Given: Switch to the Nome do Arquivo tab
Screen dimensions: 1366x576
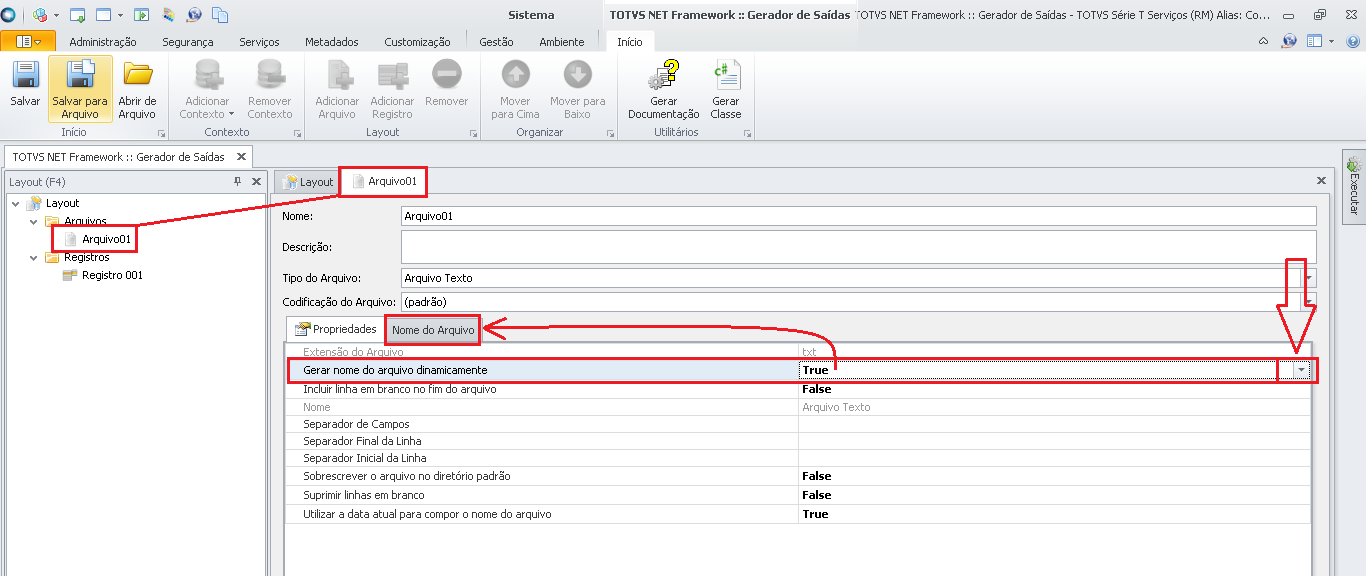Looking at the screenshot, I should coord(433,330).
